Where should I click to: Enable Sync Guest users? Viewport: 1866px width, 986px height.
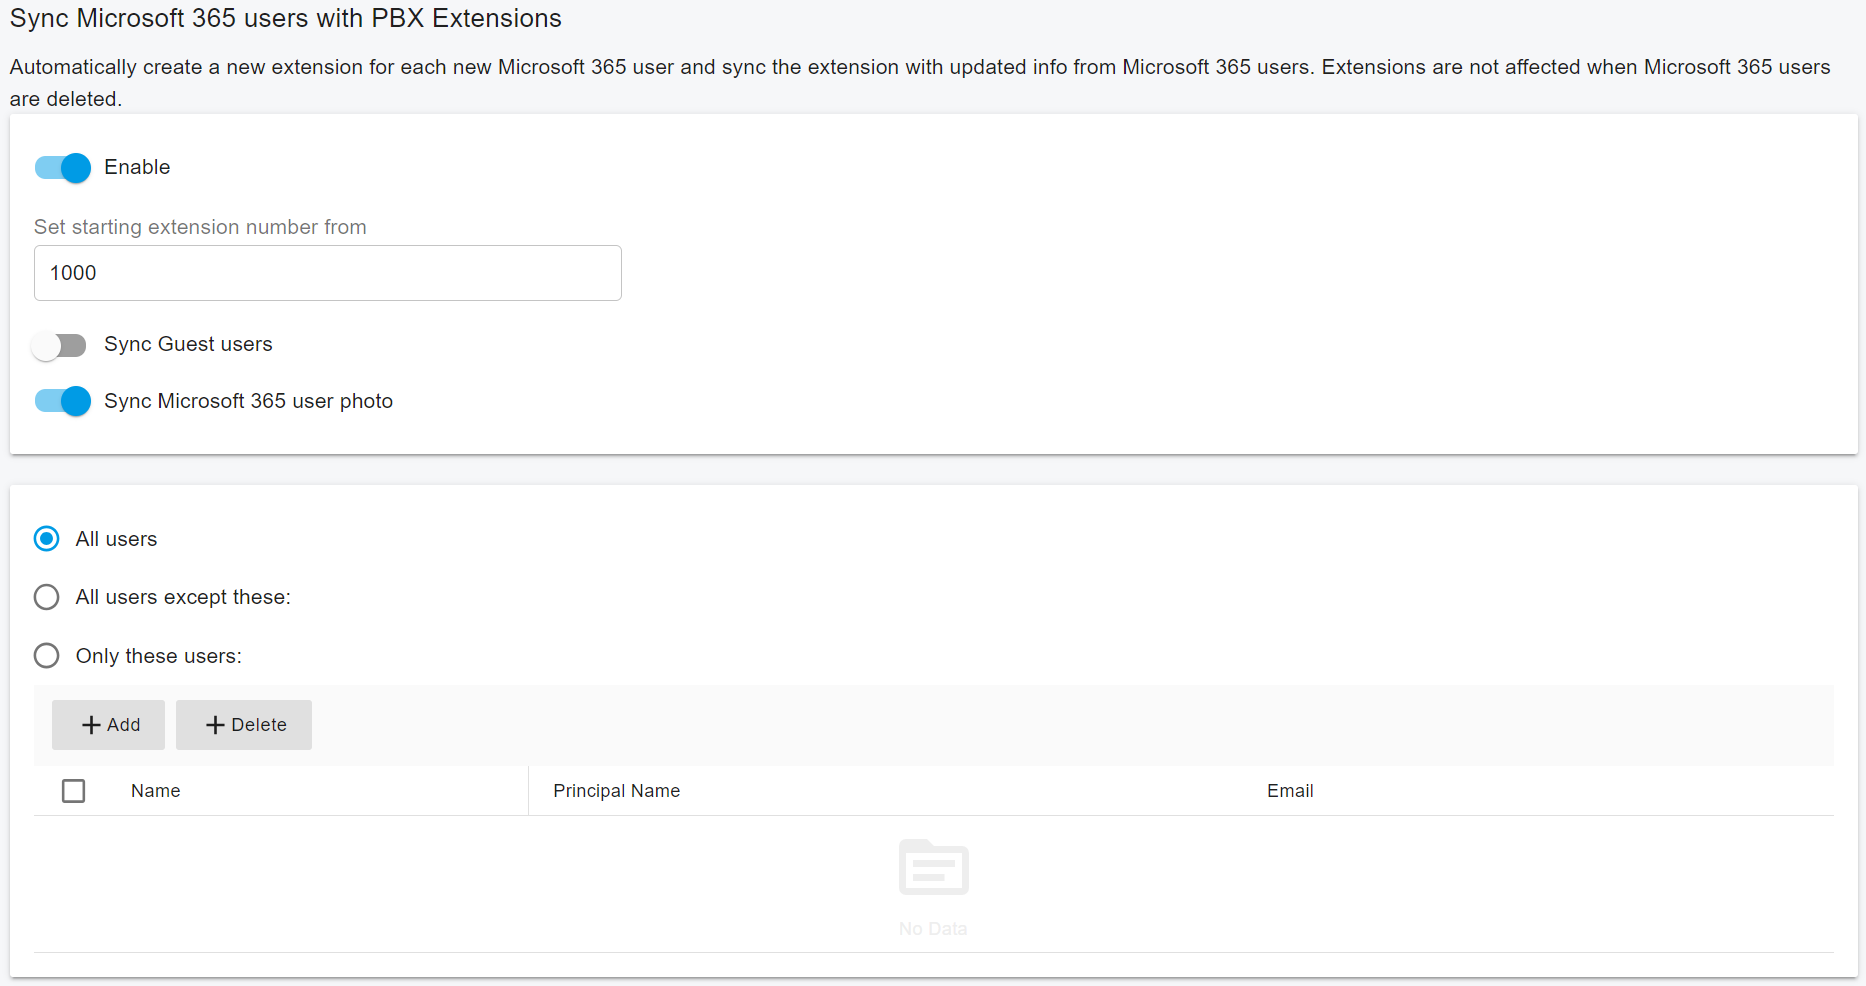pyautogui.click(x=59, y=345)
